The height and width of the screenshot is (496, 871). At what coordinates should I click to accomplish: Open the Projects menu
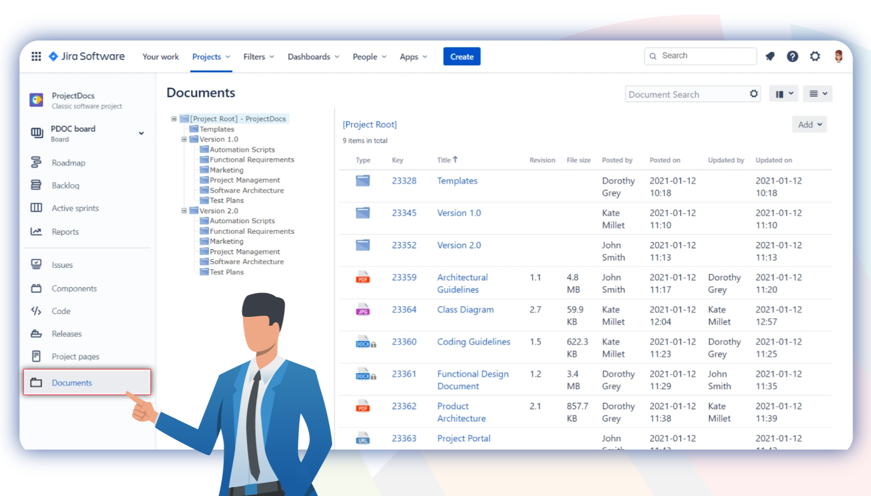point(211,57)
